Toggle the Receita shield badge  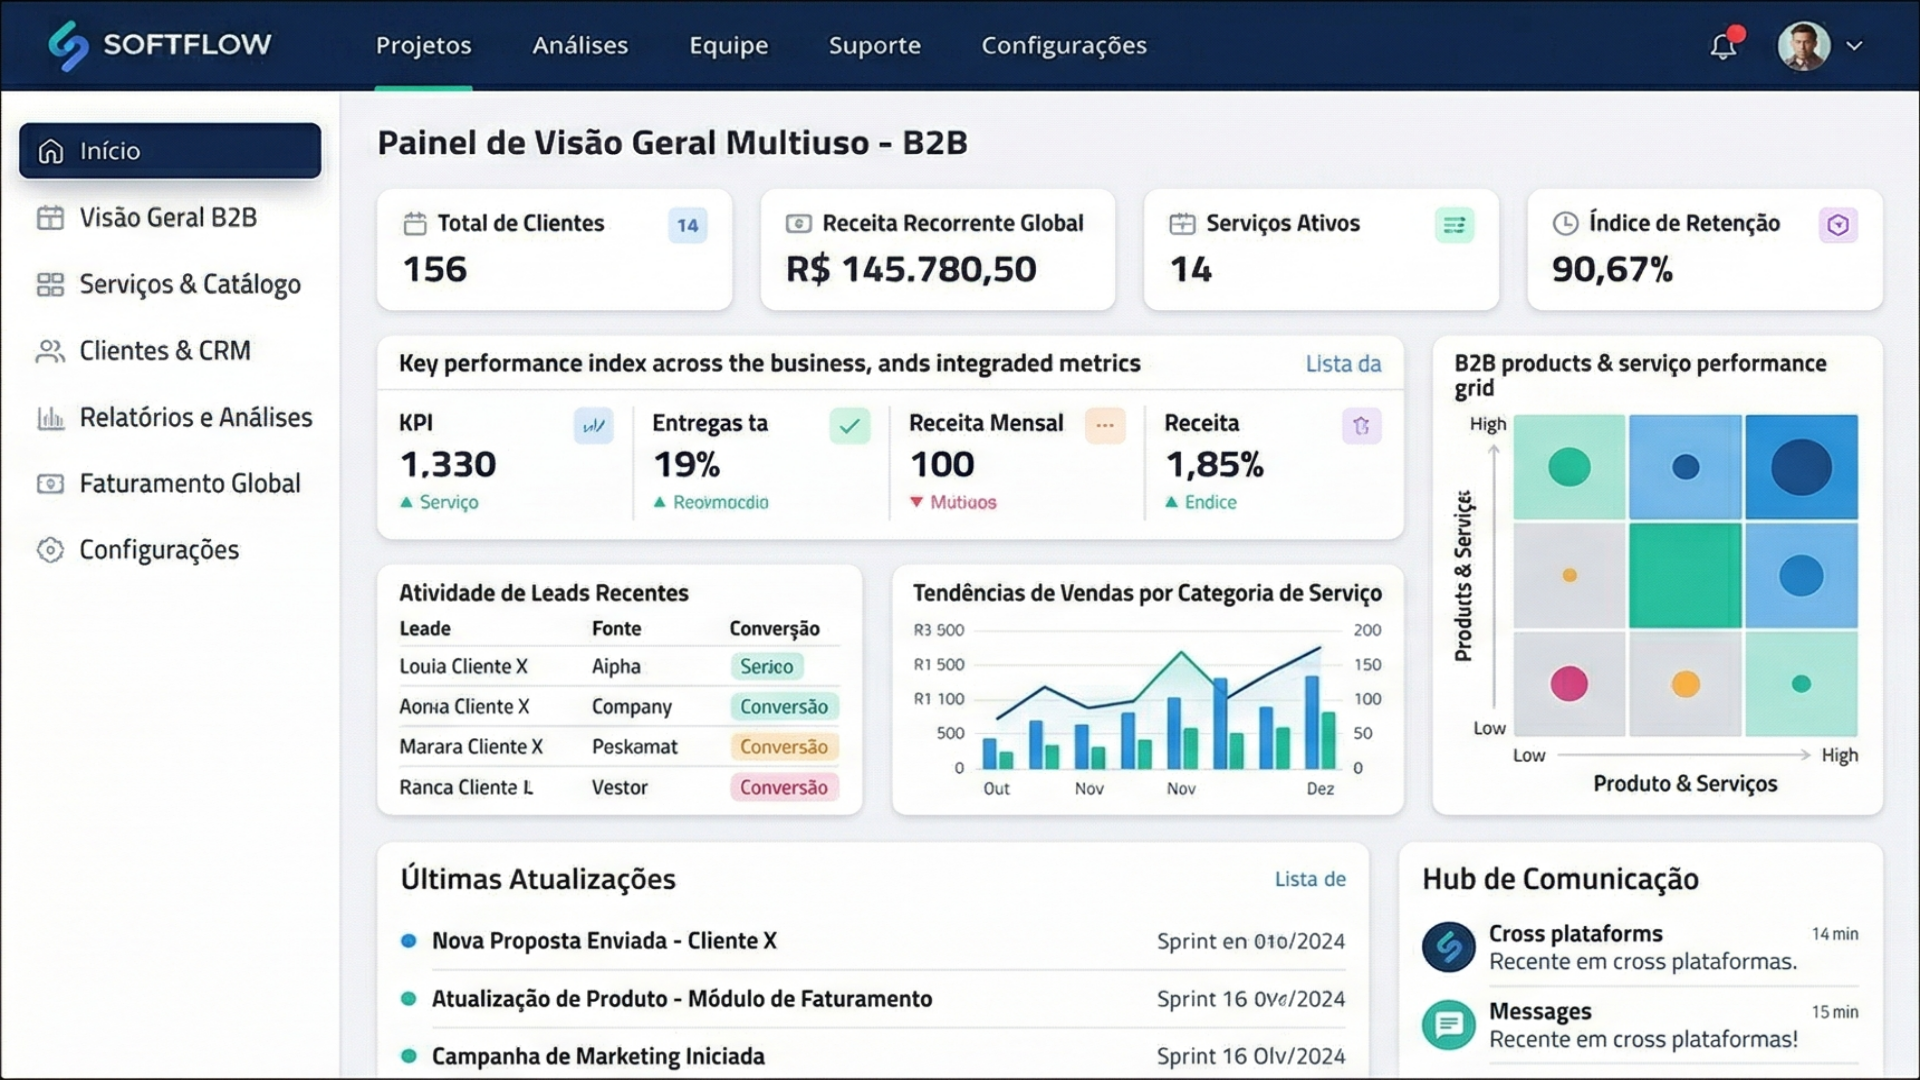click(x=1361, y=426)
